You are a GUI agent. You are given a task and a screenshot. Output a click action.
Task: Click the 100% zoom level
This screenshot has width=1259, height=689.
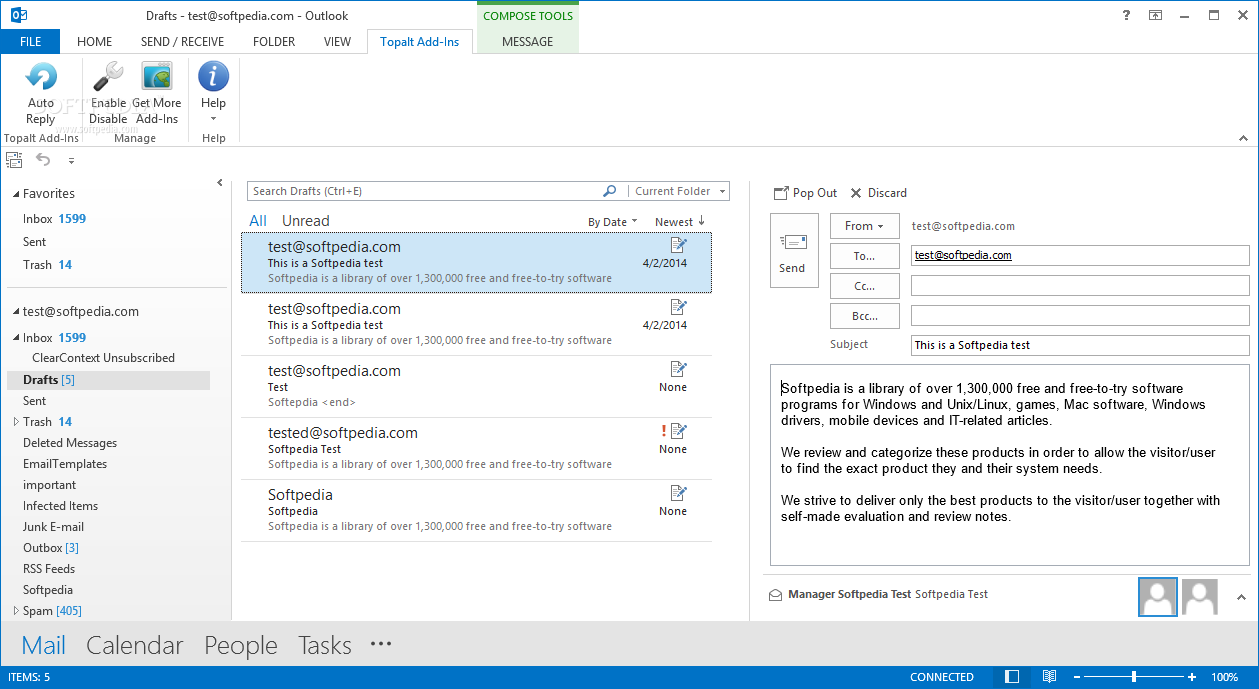1225,677
